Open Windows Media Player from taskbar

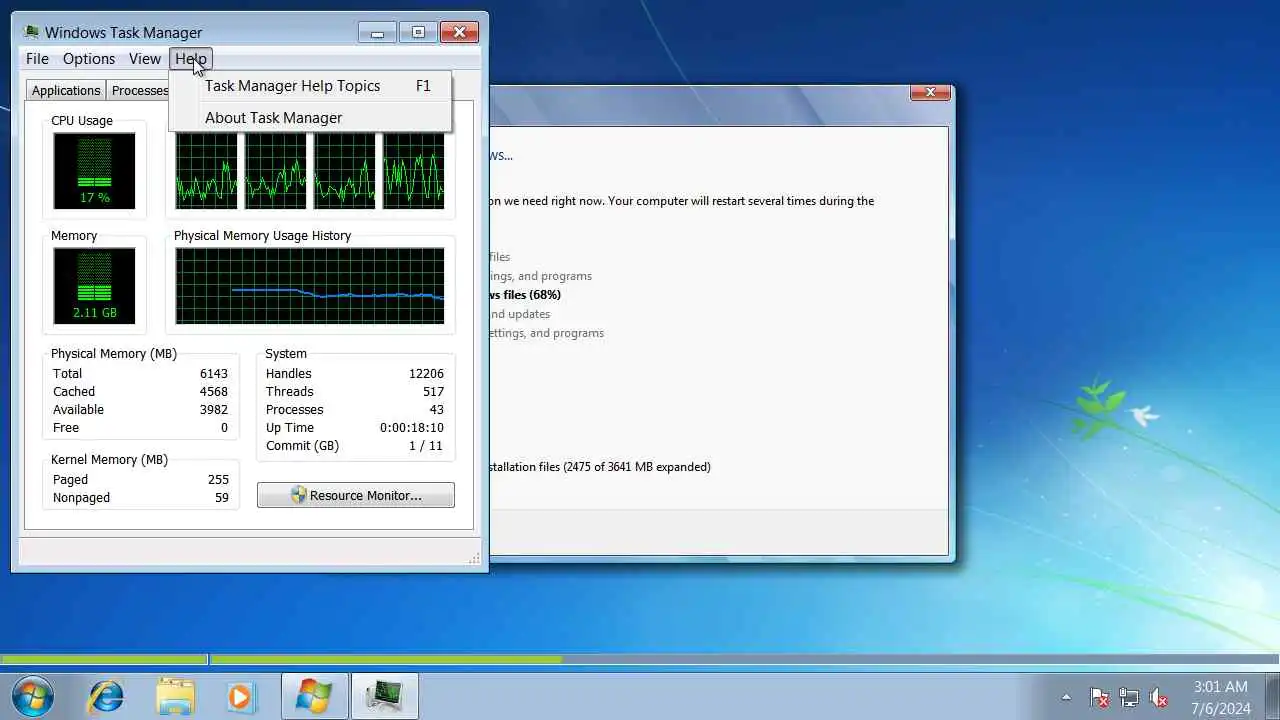pyautogui.click(x=241, y=696)
